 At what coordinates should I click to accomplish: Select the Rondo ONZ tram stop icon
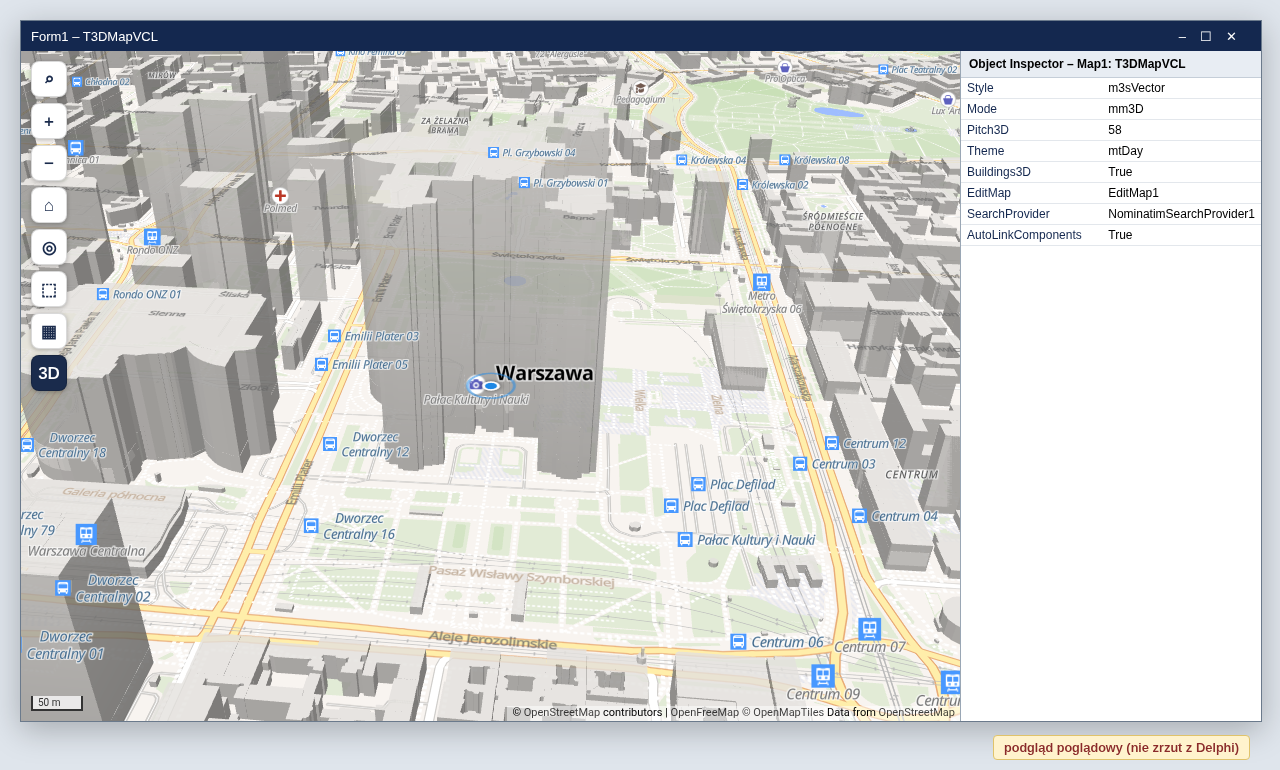click(x=152, y=237)
